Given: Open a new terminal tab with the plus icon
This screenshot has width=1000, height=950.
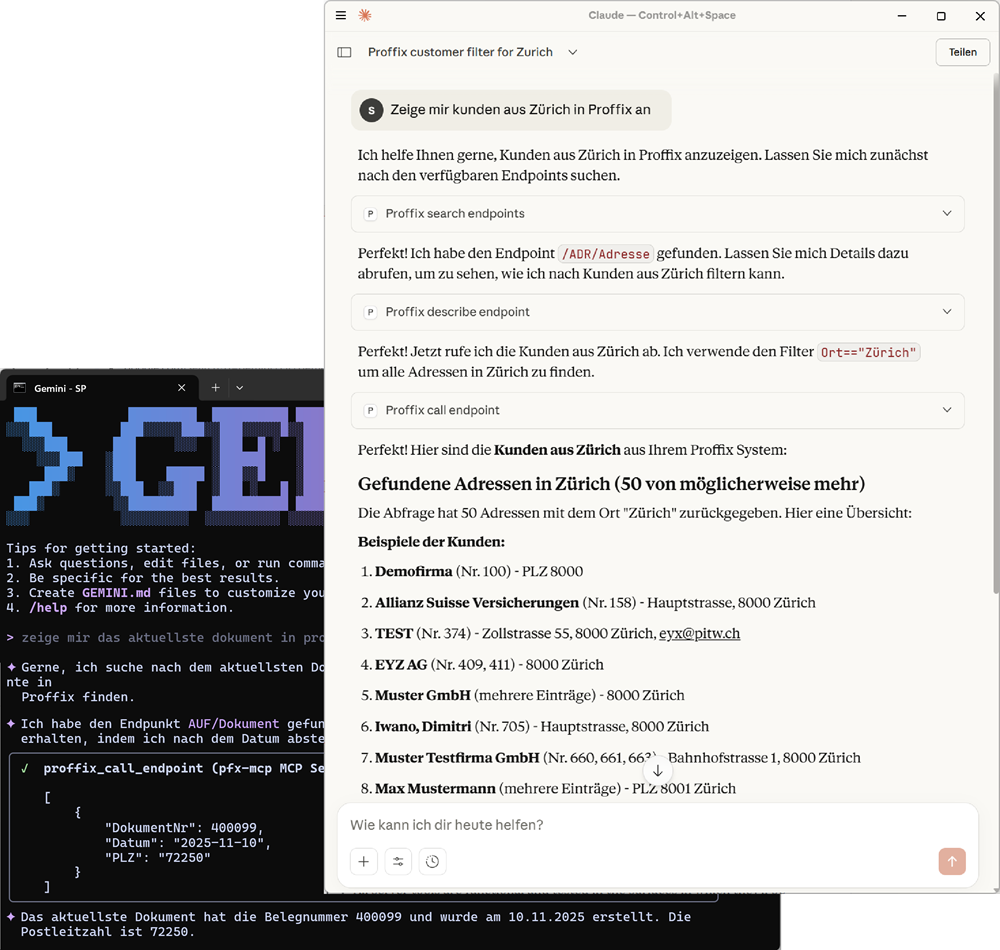Looking at the screenshot, I should [213, 387].
